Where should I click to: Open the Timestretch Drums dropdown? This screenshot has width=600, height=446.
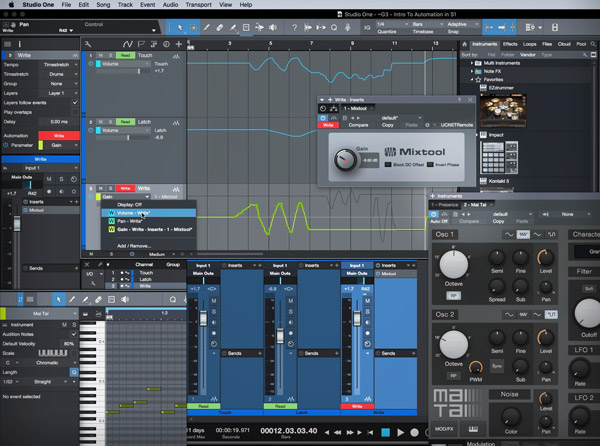[x=59, y=74]
